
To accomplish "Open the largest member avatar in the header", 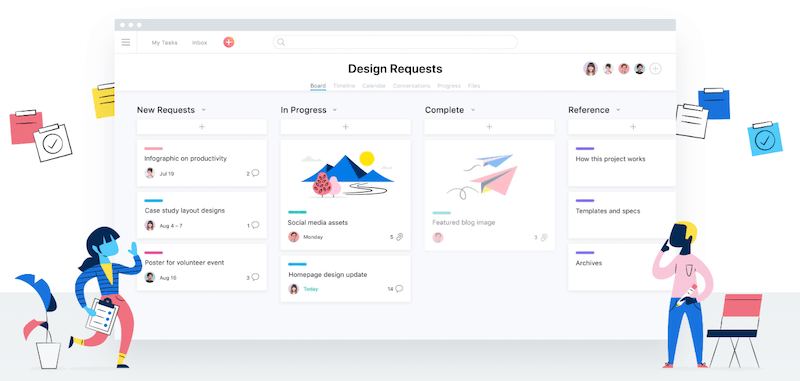I will click(591, 69).
